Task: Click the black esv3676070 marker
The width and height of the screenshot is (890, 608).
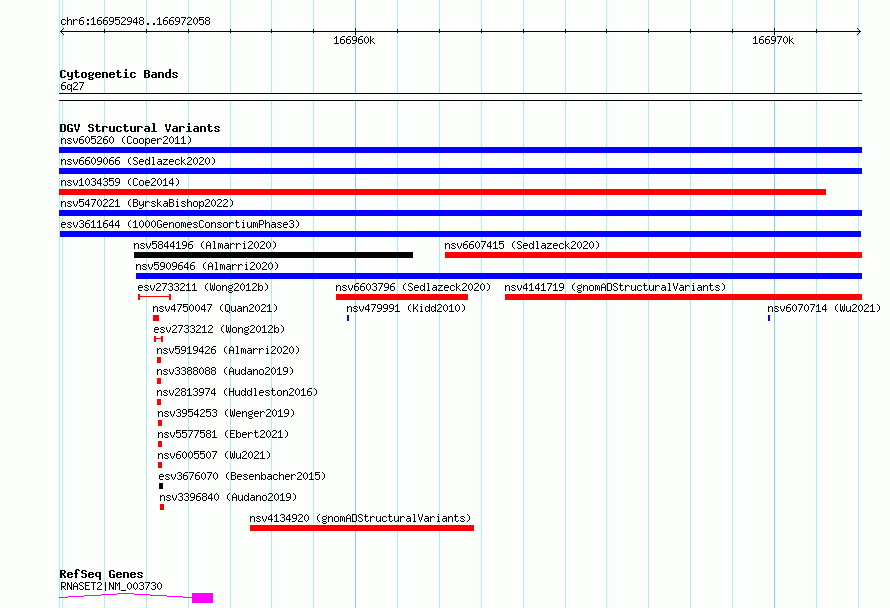Action: (x=161, y=486)
